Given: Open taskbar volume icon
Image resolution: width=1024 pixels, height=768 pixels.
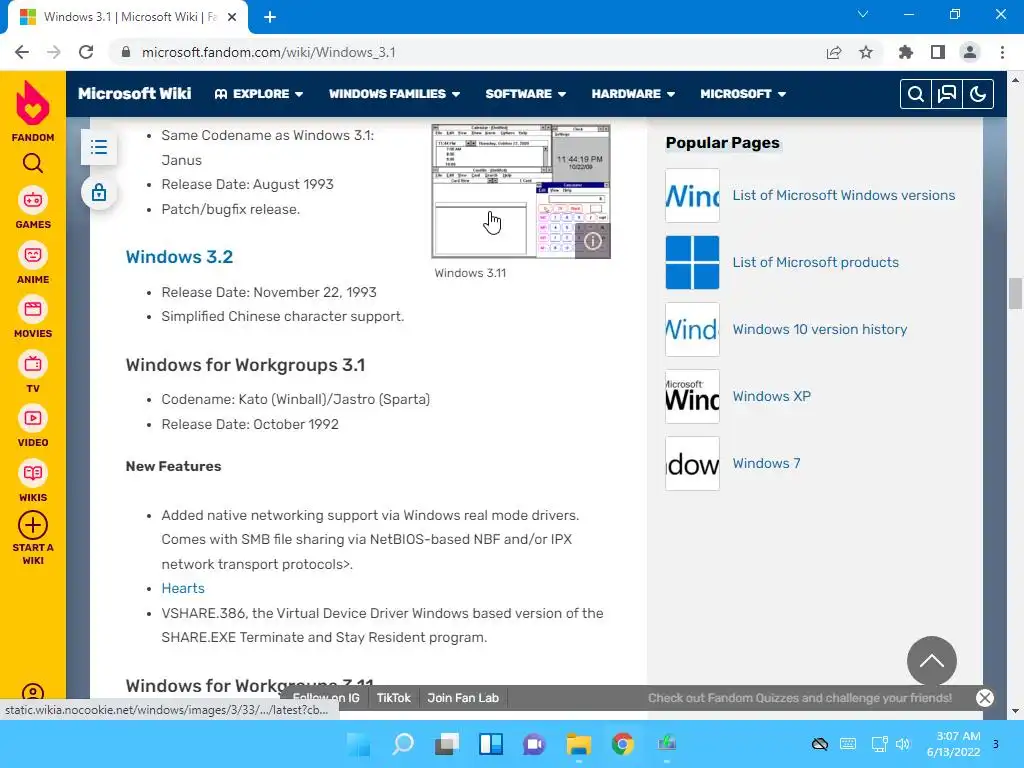Looking at the screenshot, I should (x=903, y=744).
